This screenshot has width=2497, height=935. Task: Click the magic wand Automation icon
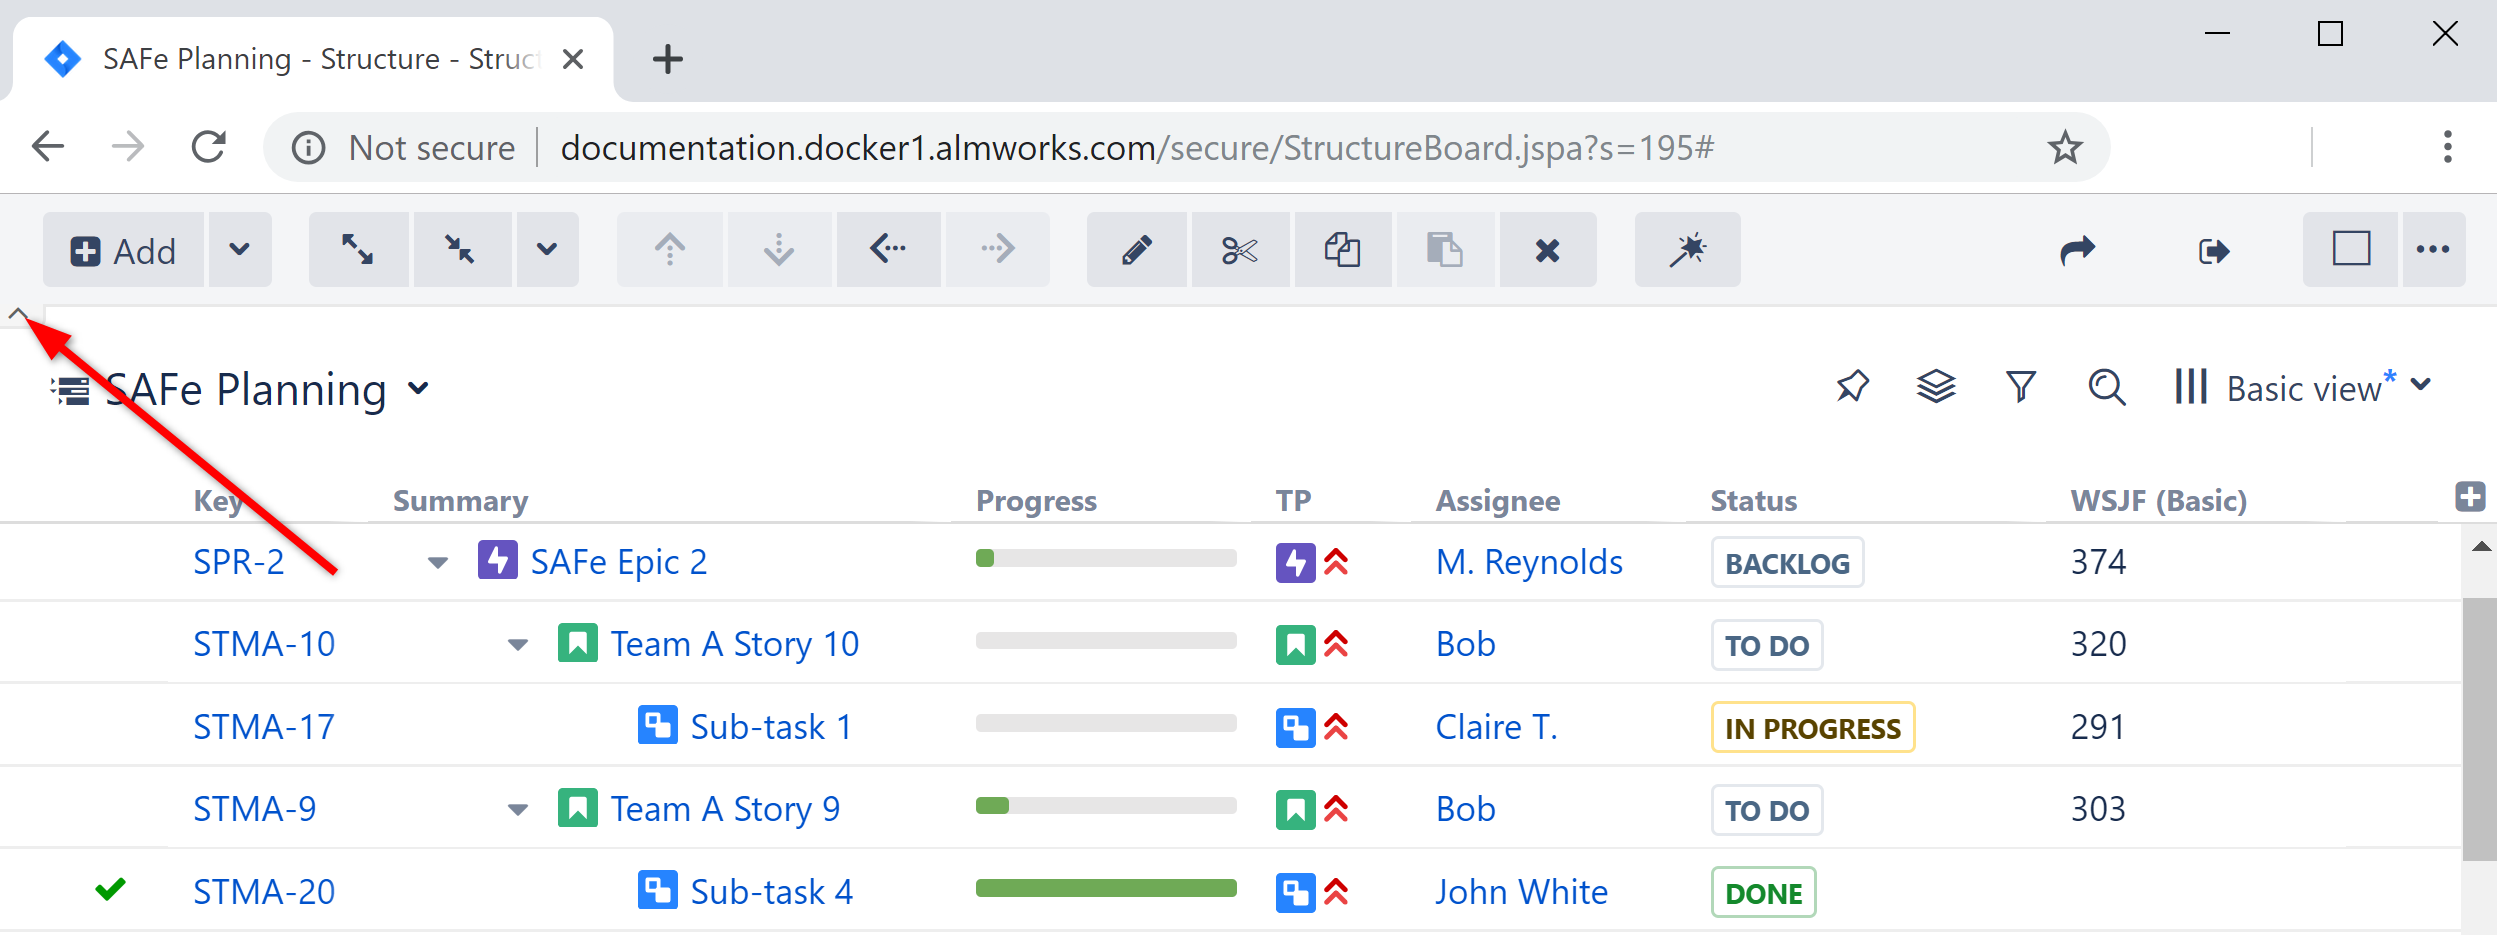point(1687,250)
